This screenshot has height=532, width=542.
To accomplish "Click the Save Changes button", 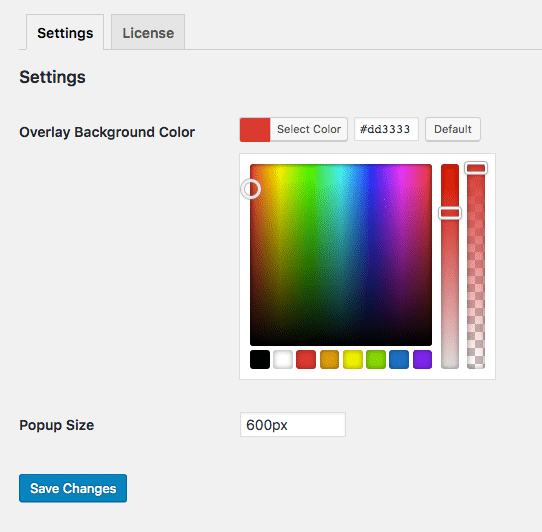I will (73, 488).
